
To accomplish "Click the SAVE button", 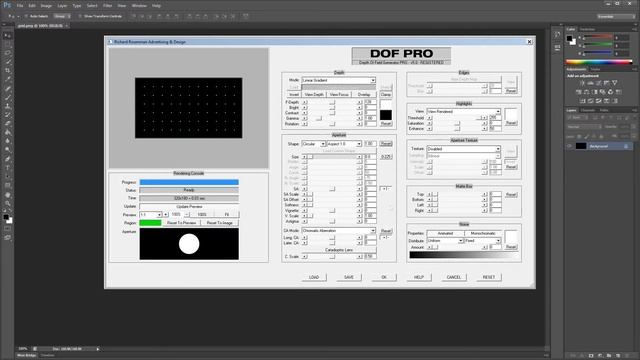I will coord(349,277).
